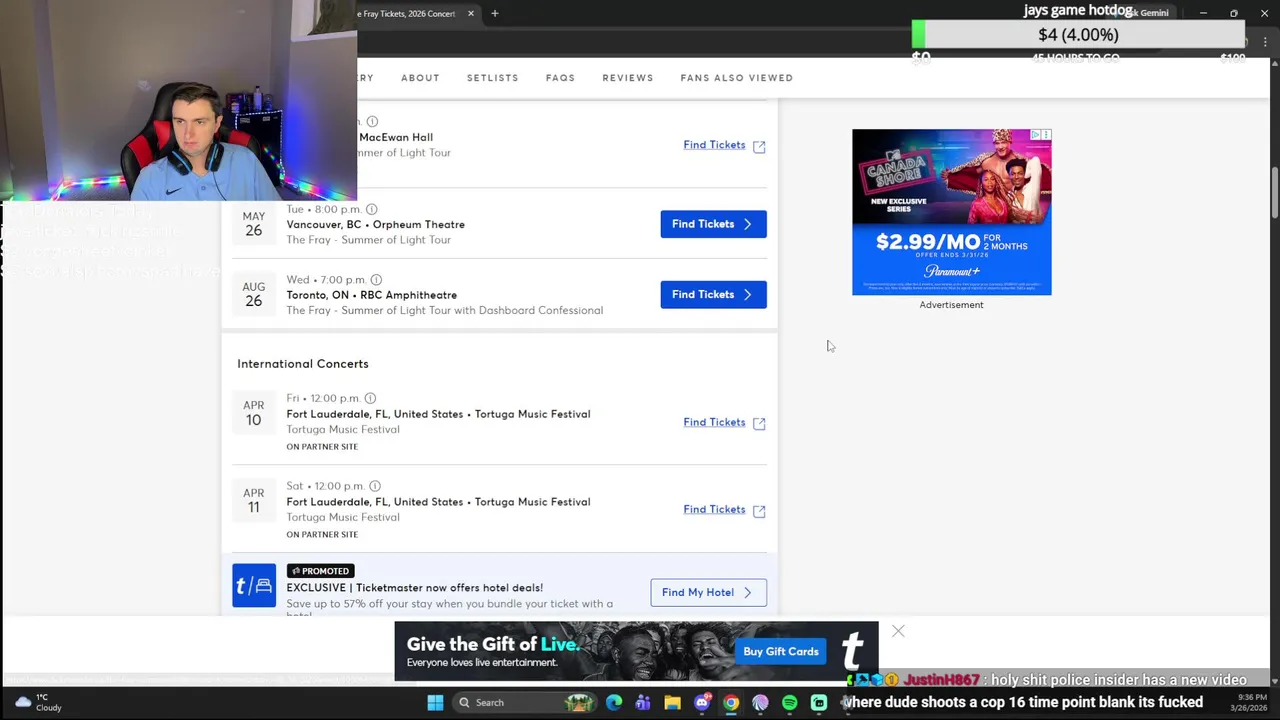This screenshot has height=720, width=1280.
Task: Go to the Reviews section
Action: (628, 78)
